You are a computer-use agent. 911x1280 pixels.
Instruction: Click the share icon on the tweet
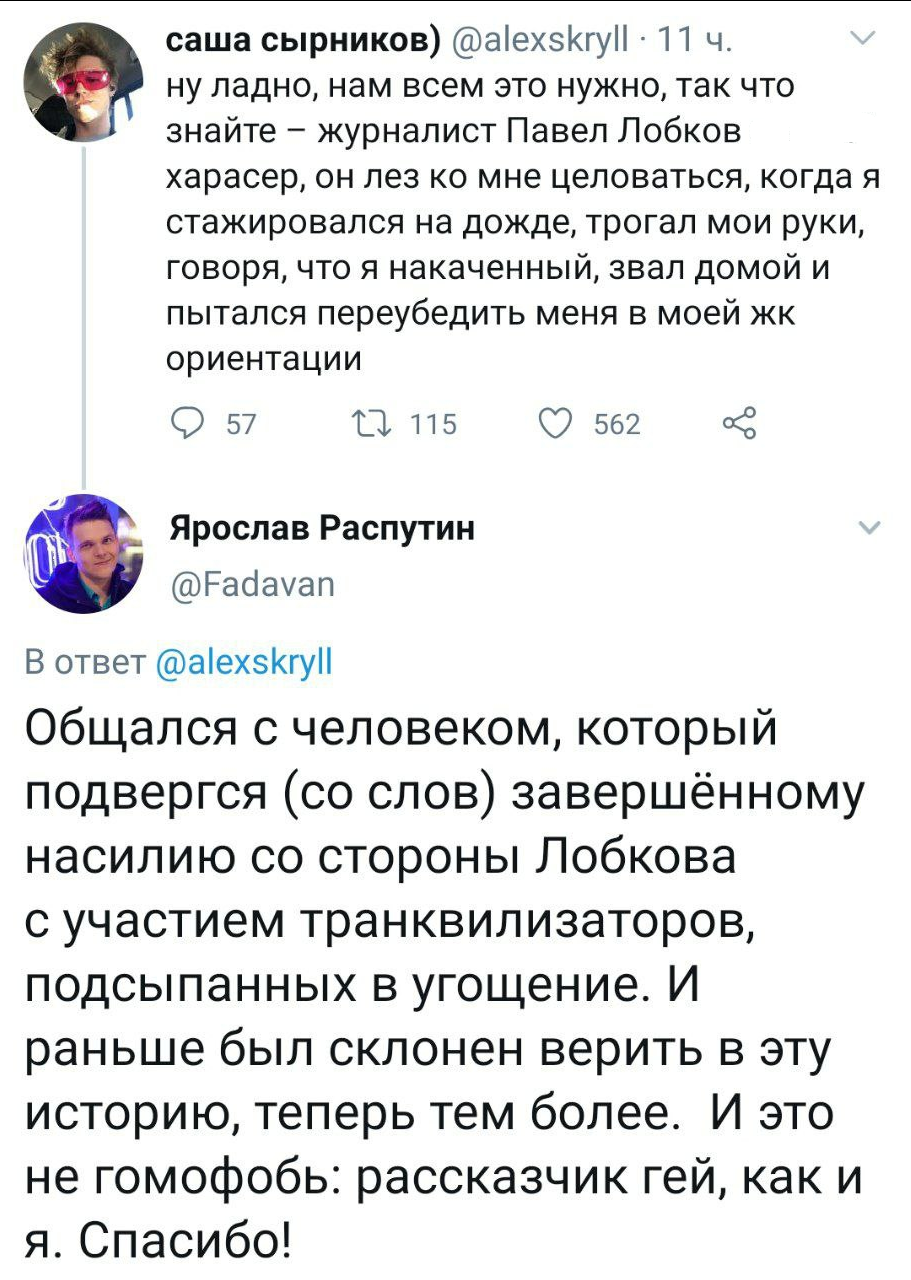coord(739,423)
